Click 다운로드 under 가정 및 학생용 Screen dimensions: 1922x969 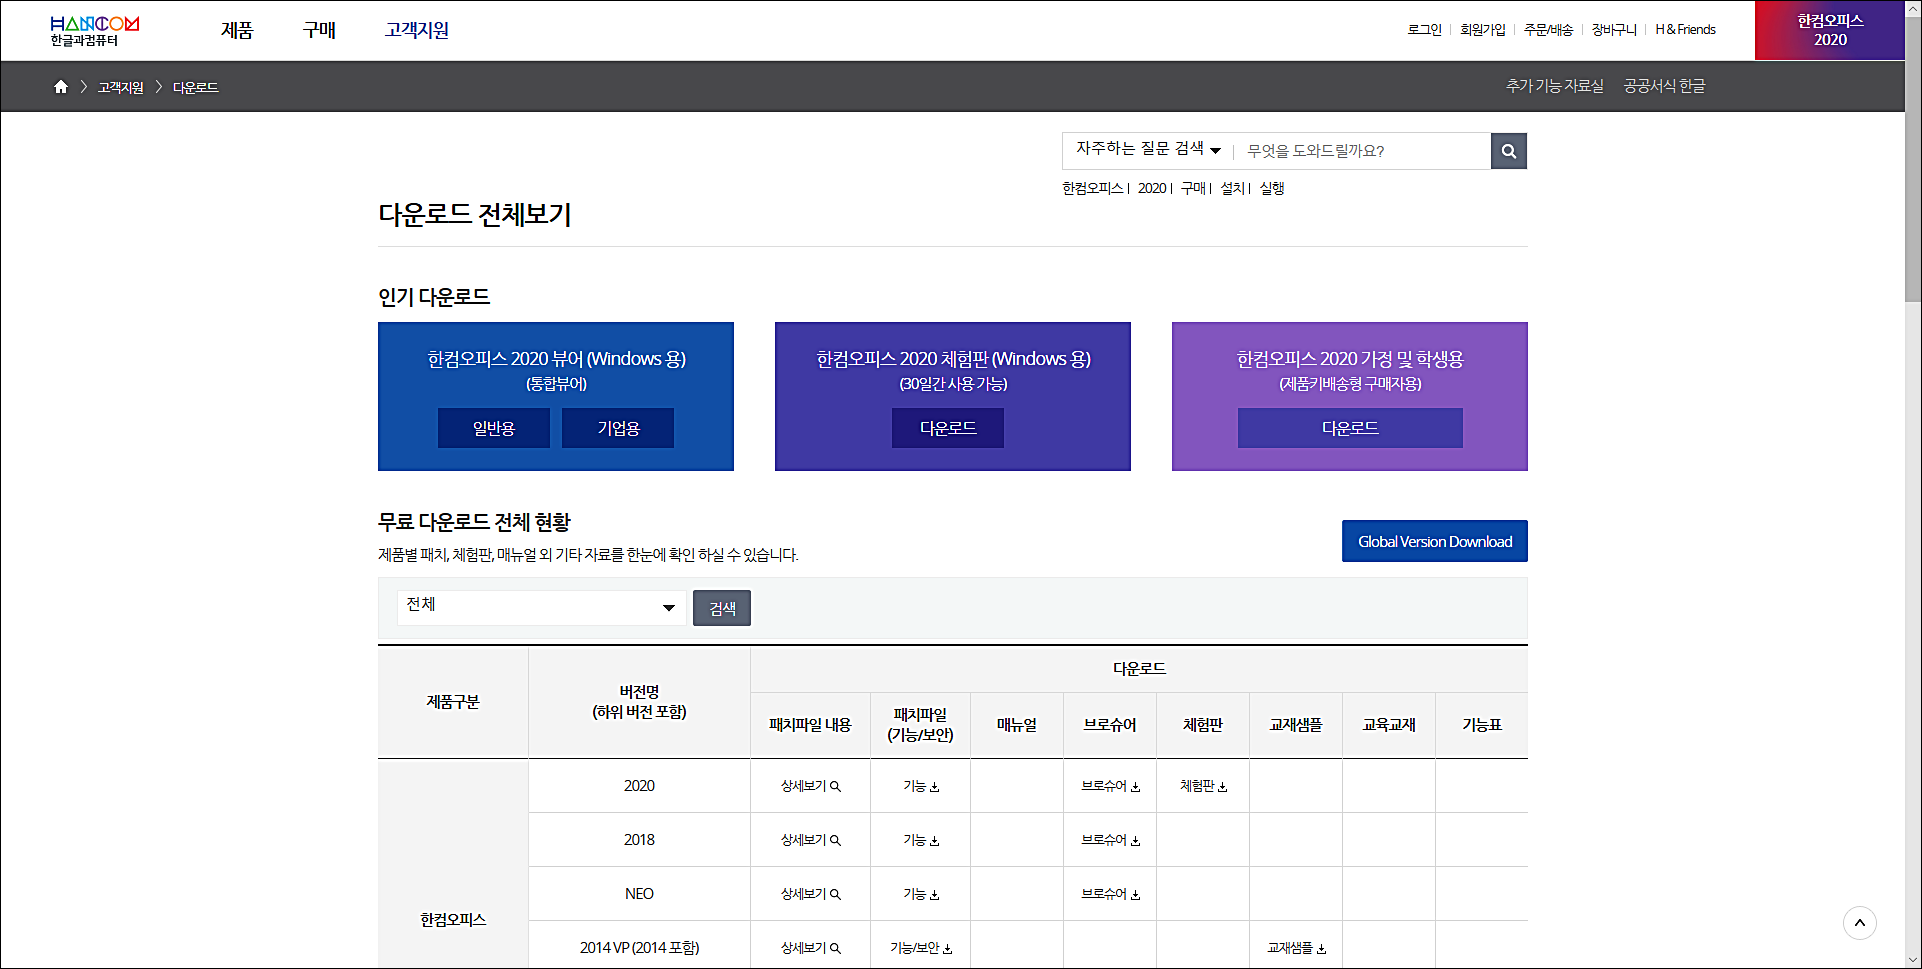click(x=1350, y=428)
